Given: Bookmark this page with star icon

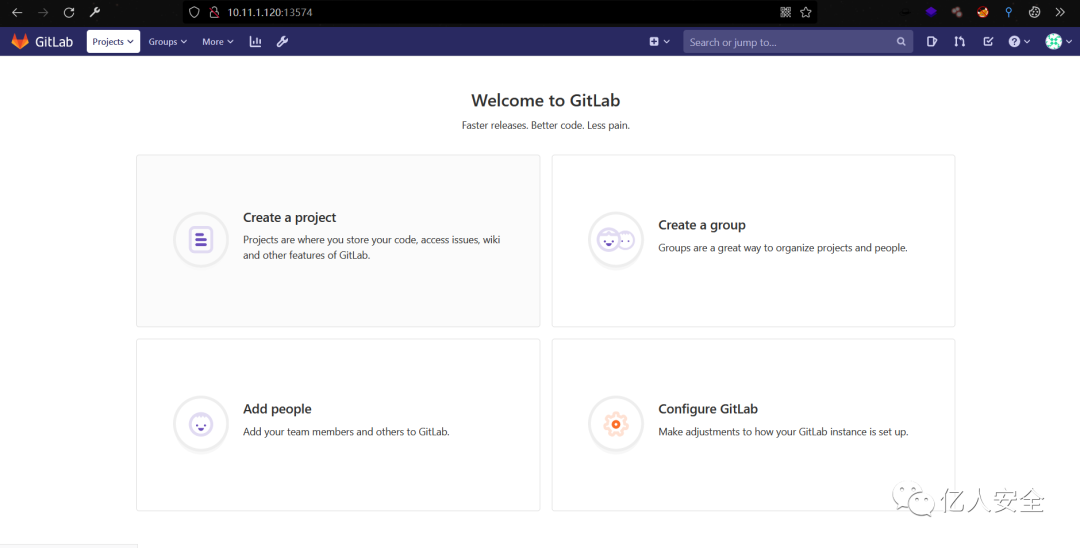Looking at the screenshot, I should pos(806,12).
